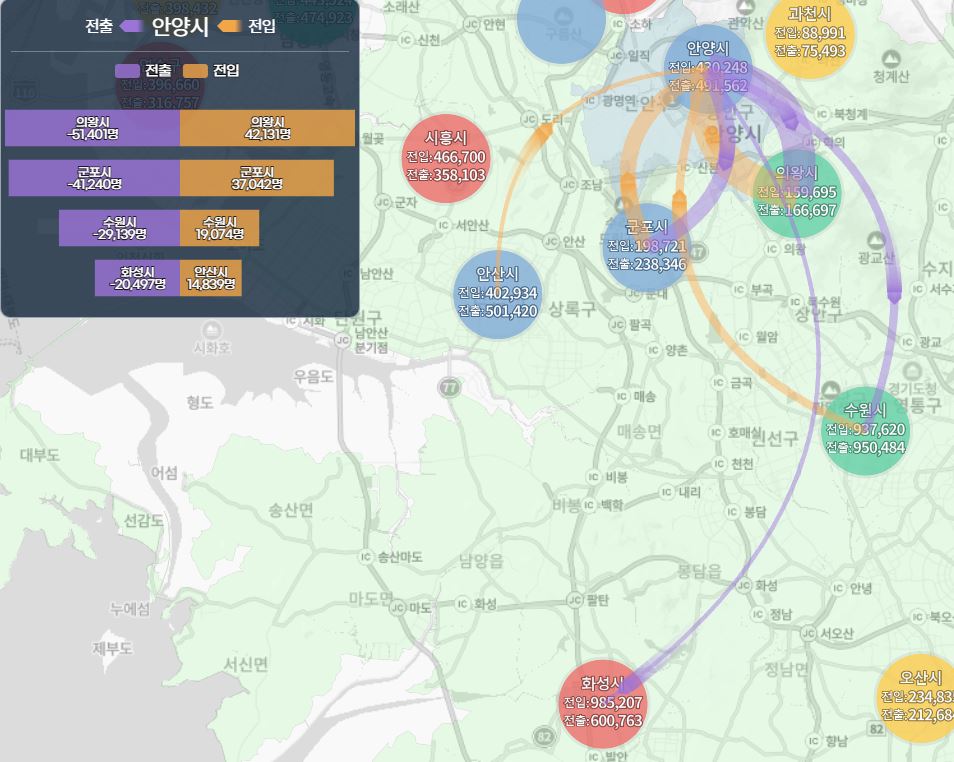Click the route 77 highway shield
954x762 pixels.
(x=450, y=387)
